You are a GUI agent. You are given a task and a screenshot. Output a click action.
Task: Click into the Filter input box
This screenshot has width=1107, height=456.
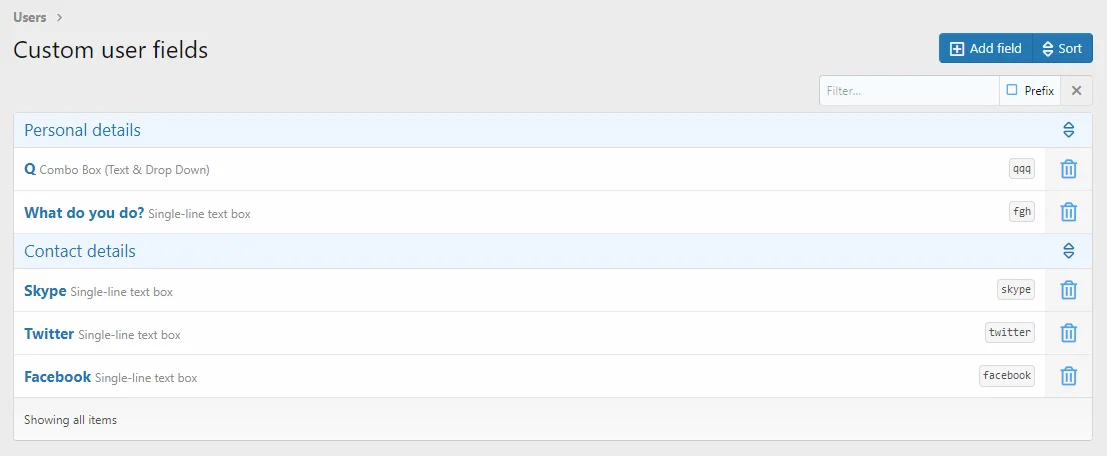(908, 91)
